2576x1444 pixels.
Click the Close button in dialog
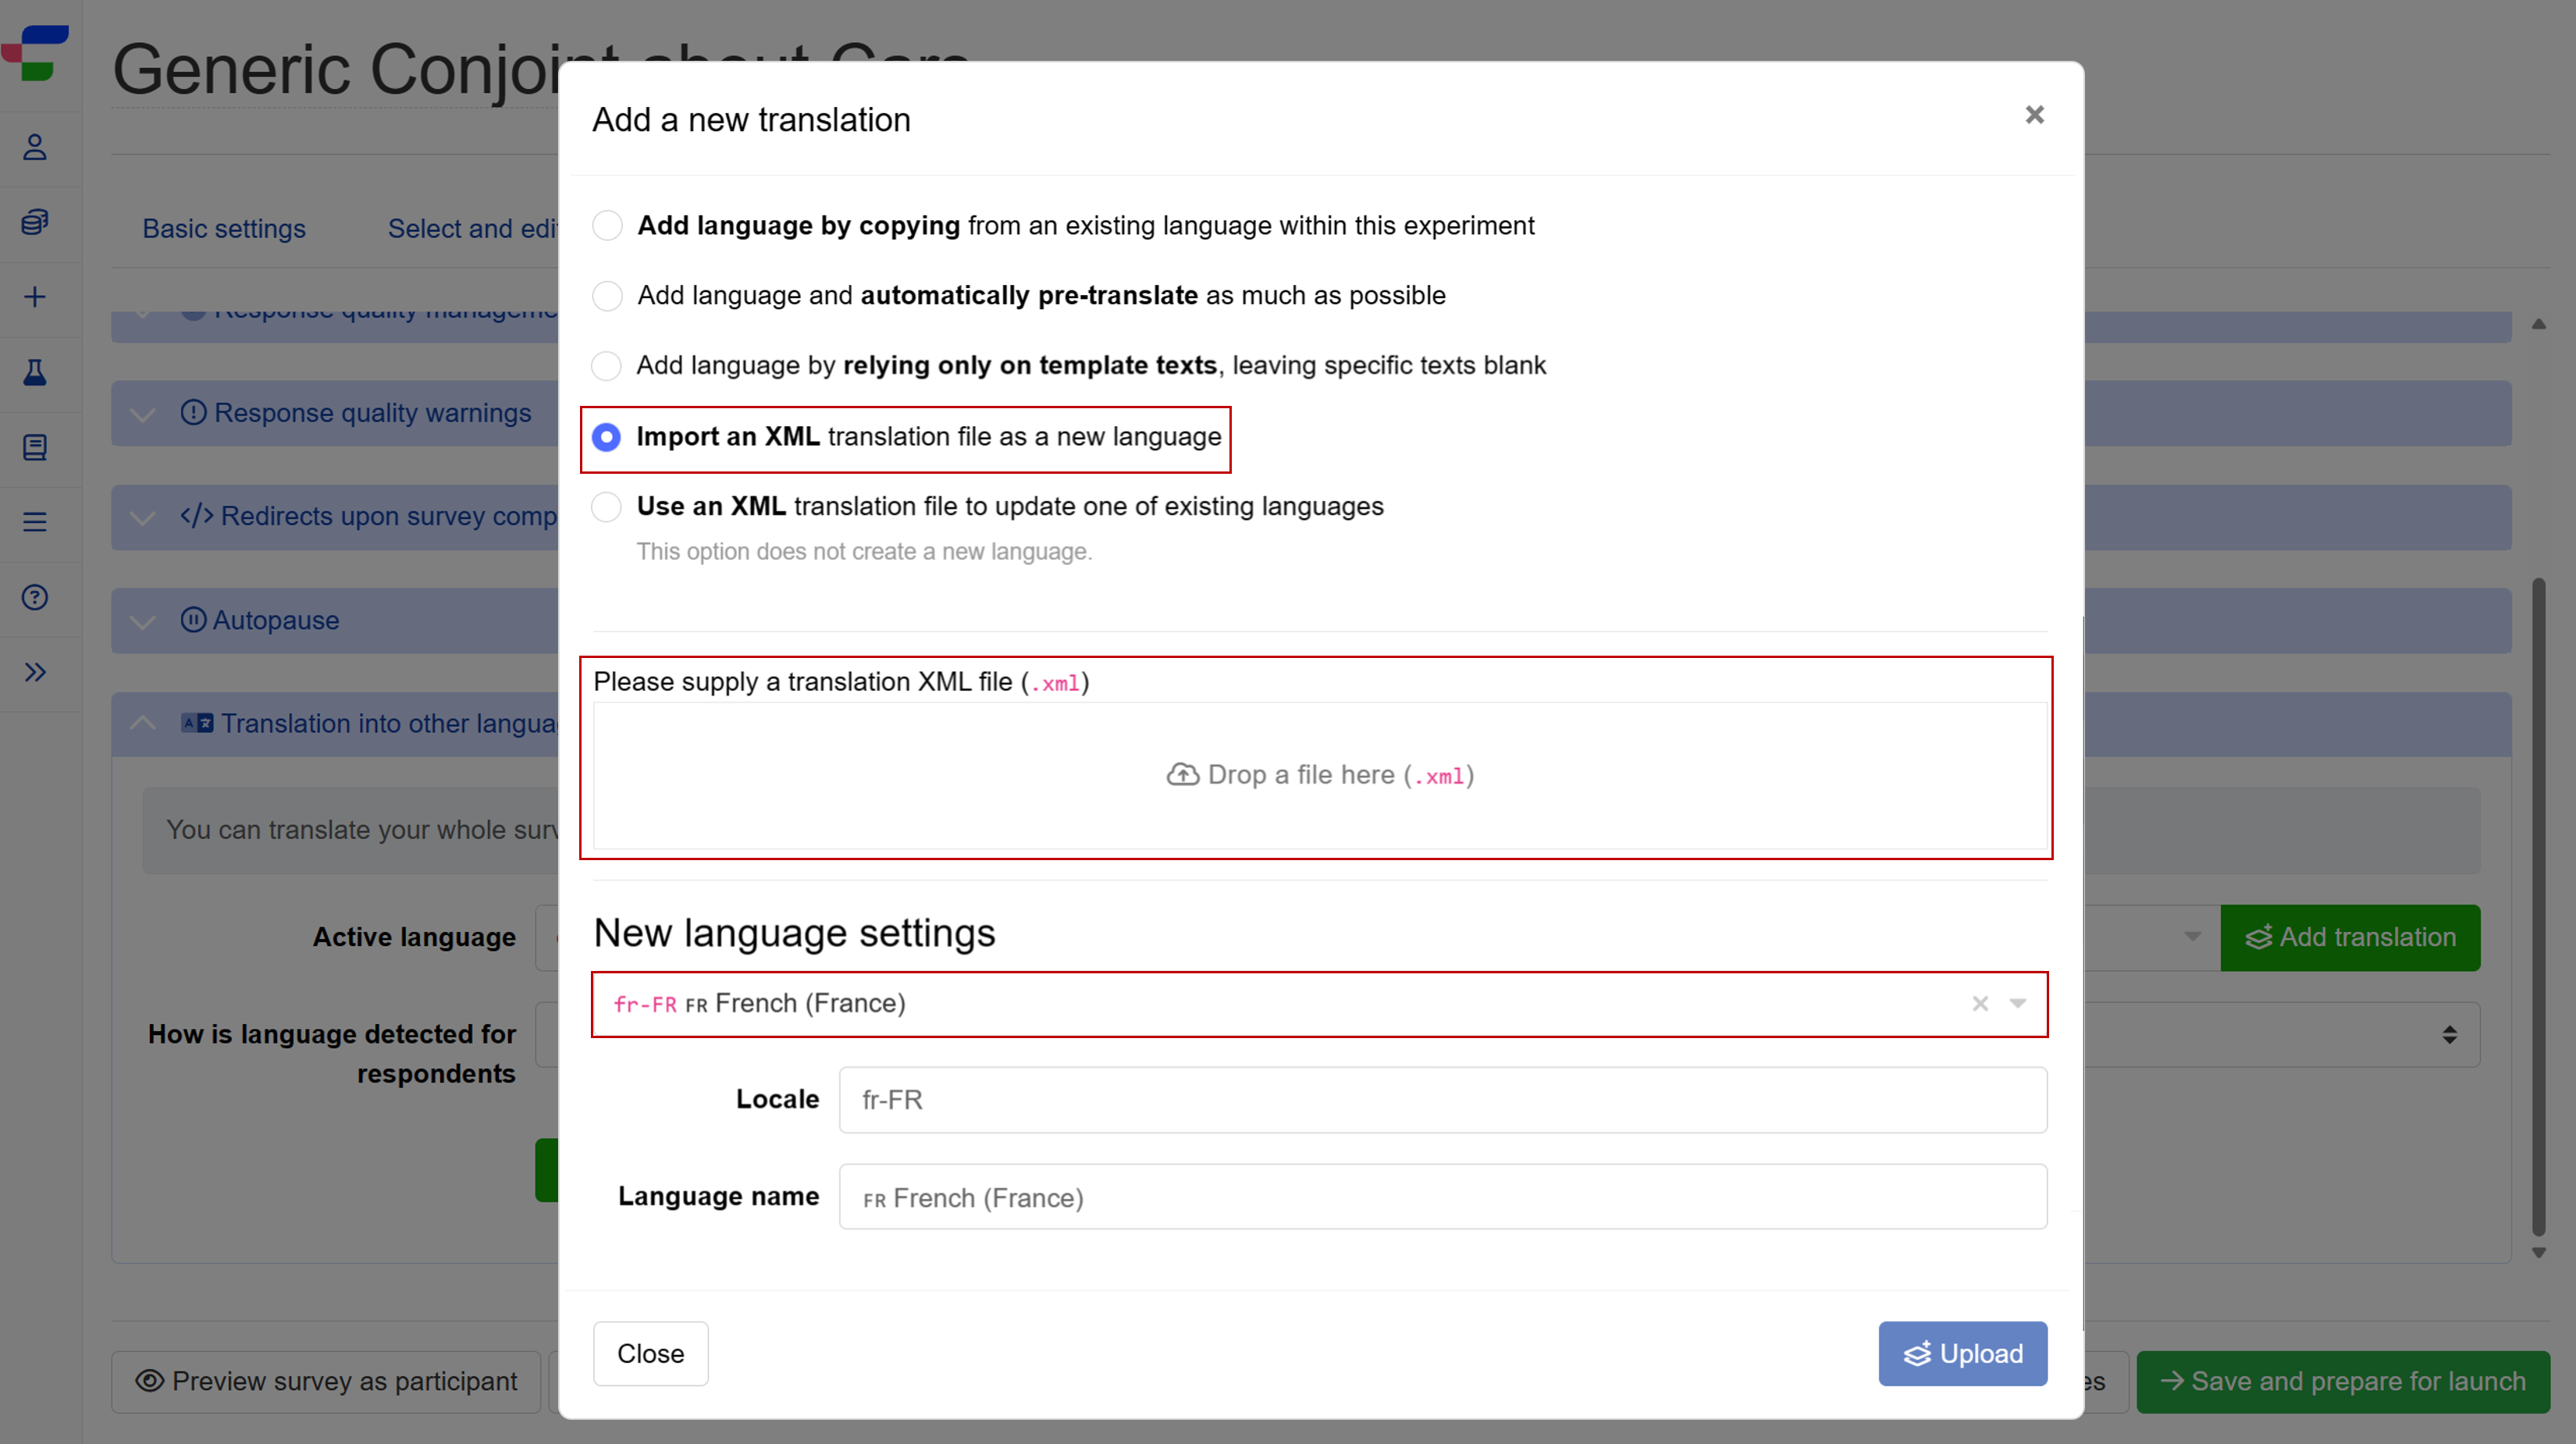(650, 1353)
